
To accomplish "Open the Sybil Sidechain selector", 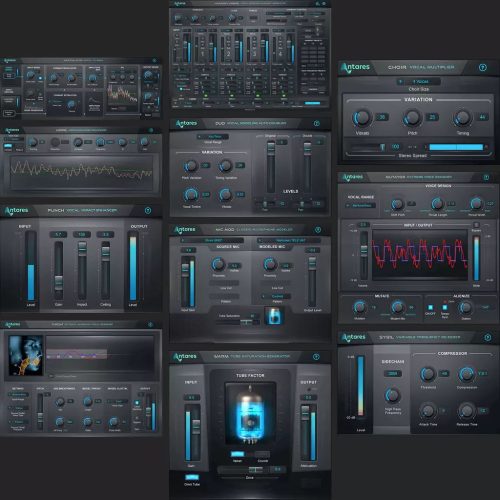I will tap(393, 374).
